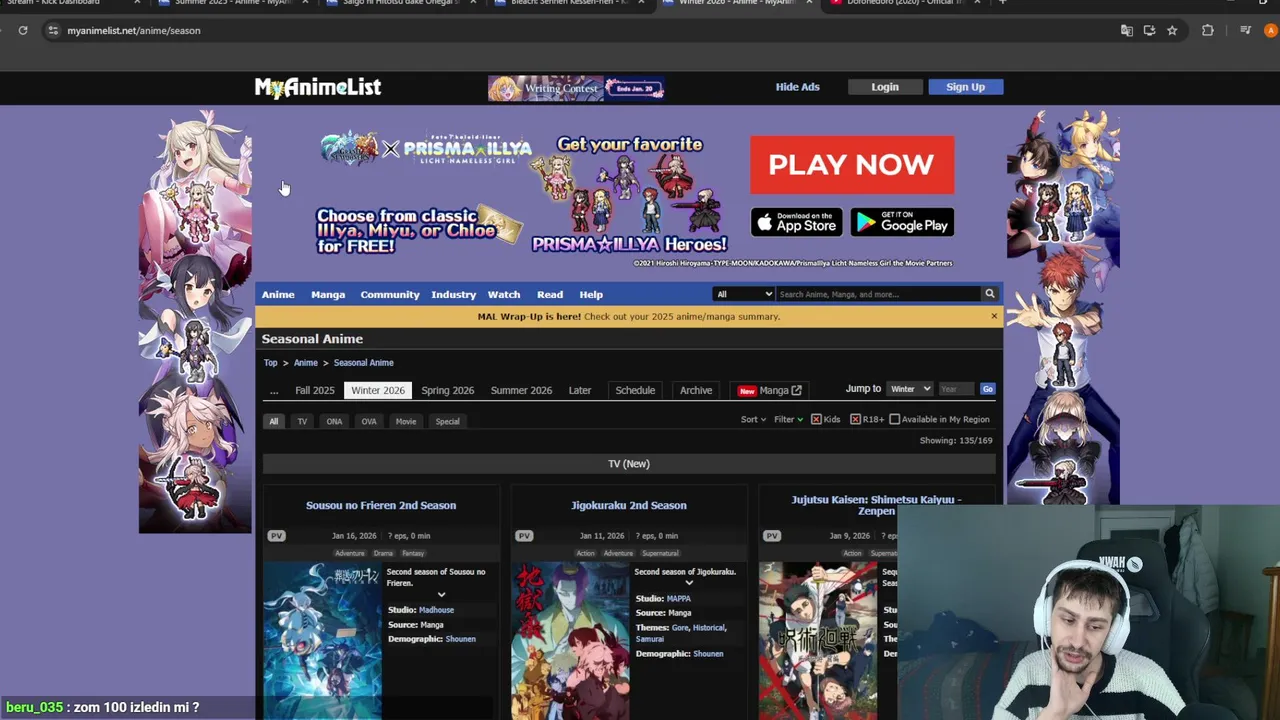1280x720 pixels.
Task: Filter by the ONA type tab
Action: 334,421
